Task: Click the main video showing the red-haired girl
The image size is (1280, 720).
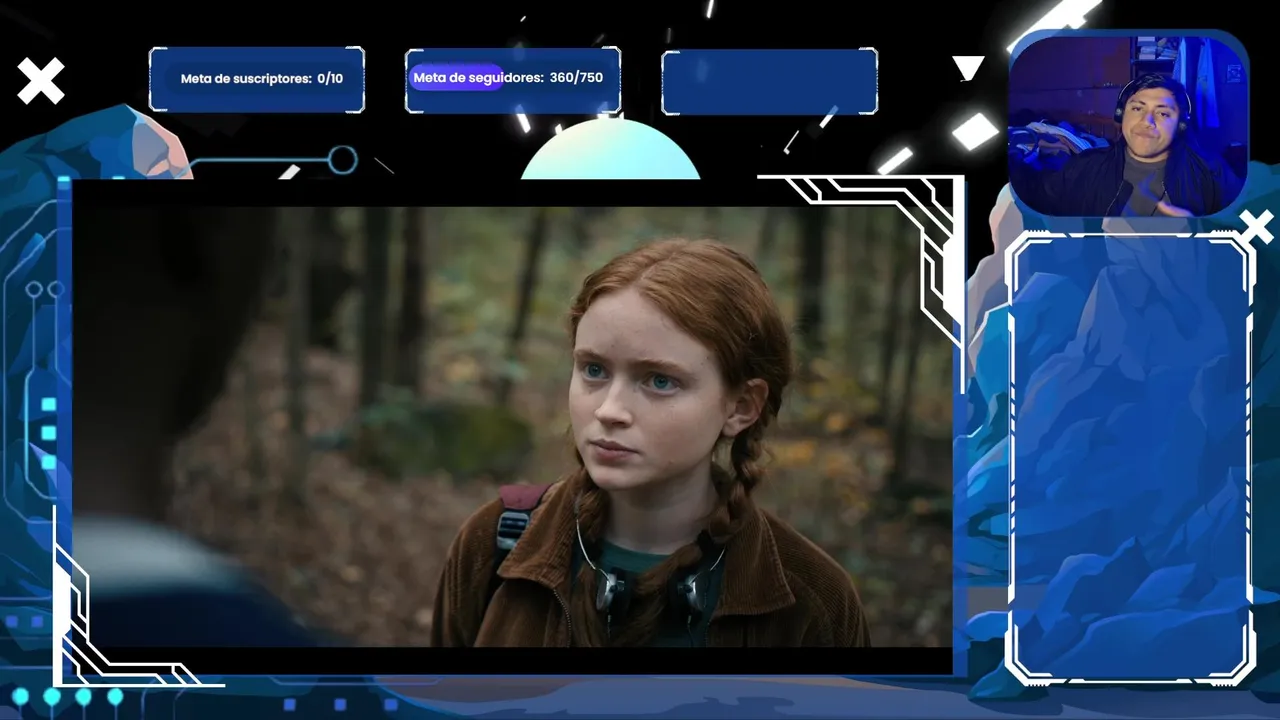Action: point(512,427)
